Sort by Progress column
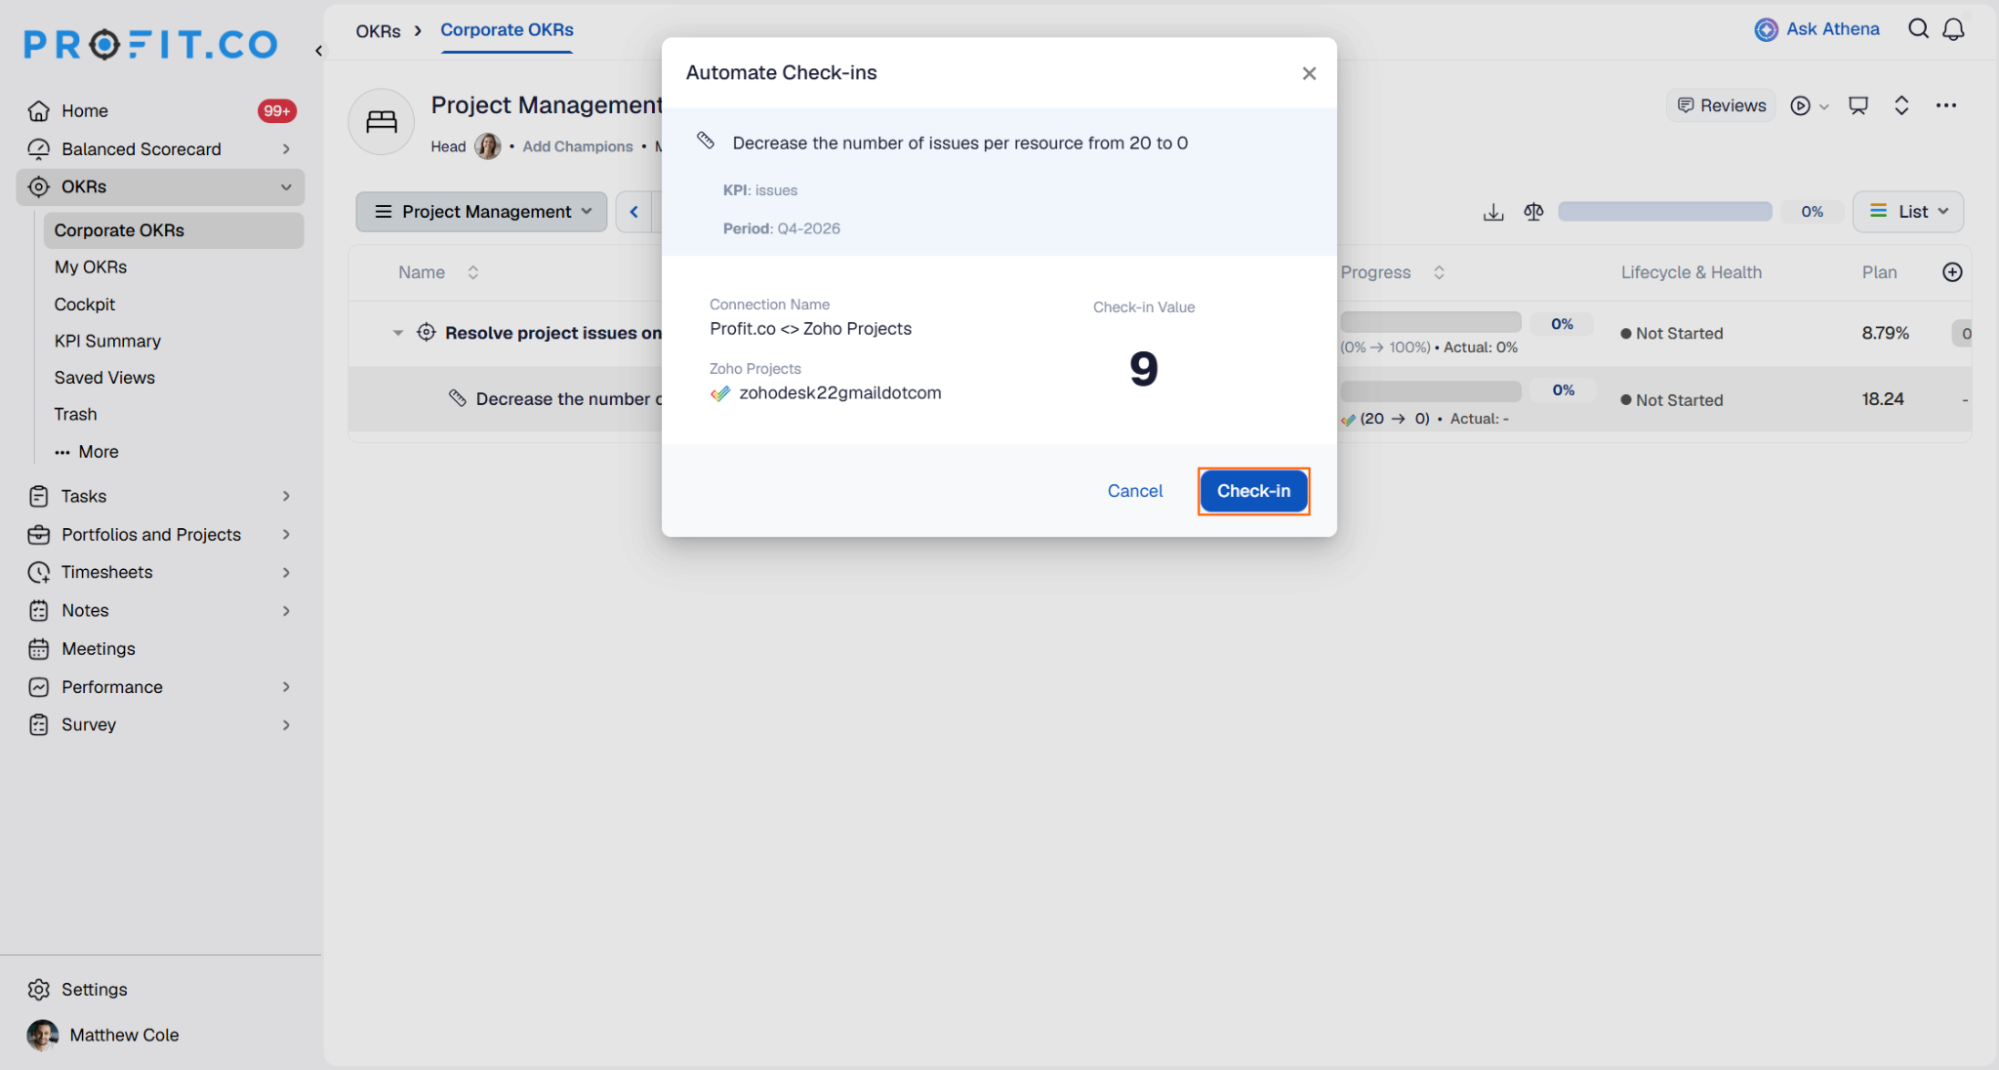Image resolution: width=1999 pixels, height=1070 pixels. click(1439, 273)
